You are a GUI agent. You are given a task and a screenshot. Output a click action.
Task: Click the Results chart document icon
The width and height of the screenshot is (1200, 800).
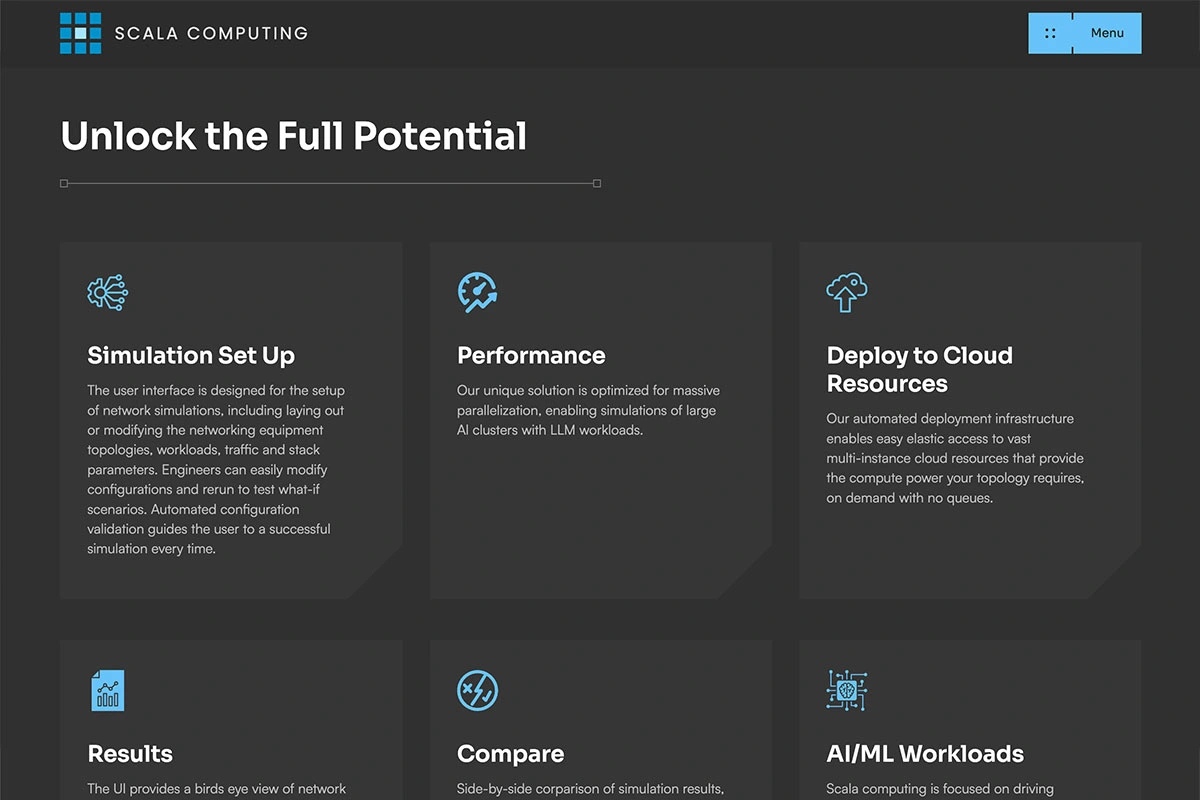108,690
